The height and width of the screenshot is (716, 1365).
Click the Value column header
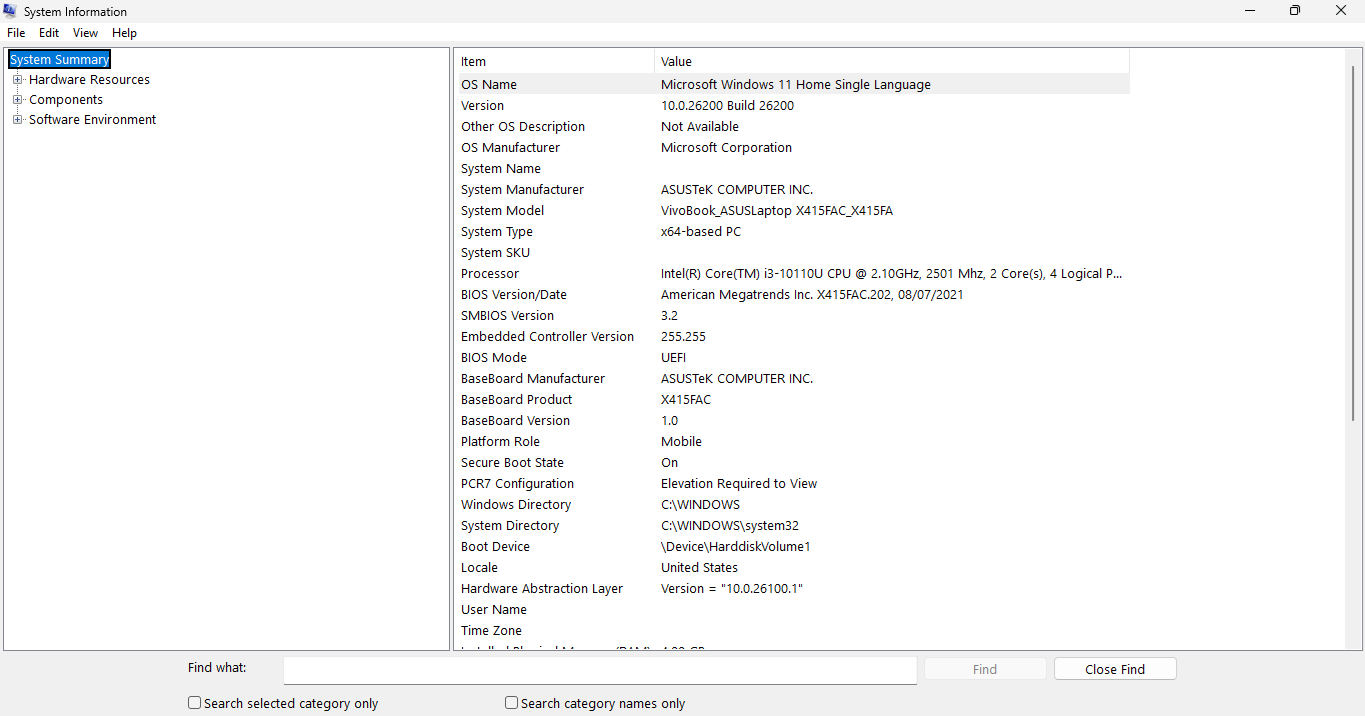pos(892,62)
